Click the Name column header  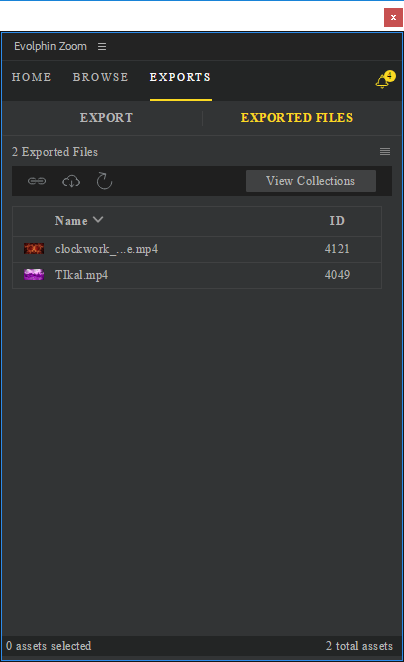pos(71,221)
